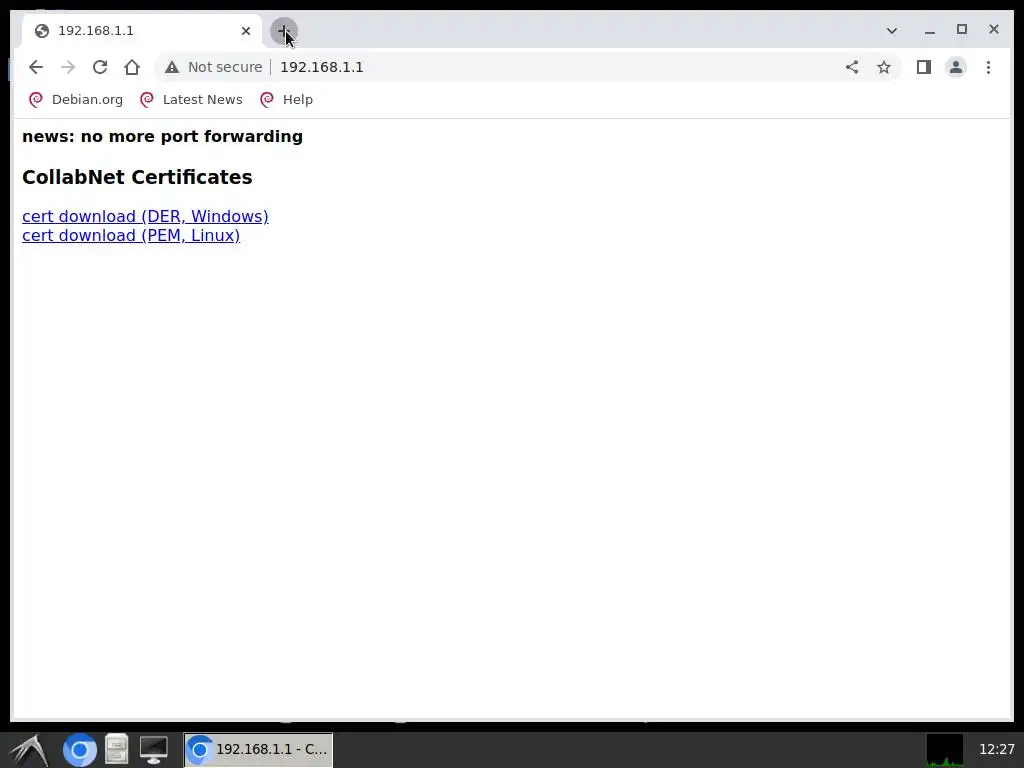Open the Chromium three-dot menu

tap(988, 67)
